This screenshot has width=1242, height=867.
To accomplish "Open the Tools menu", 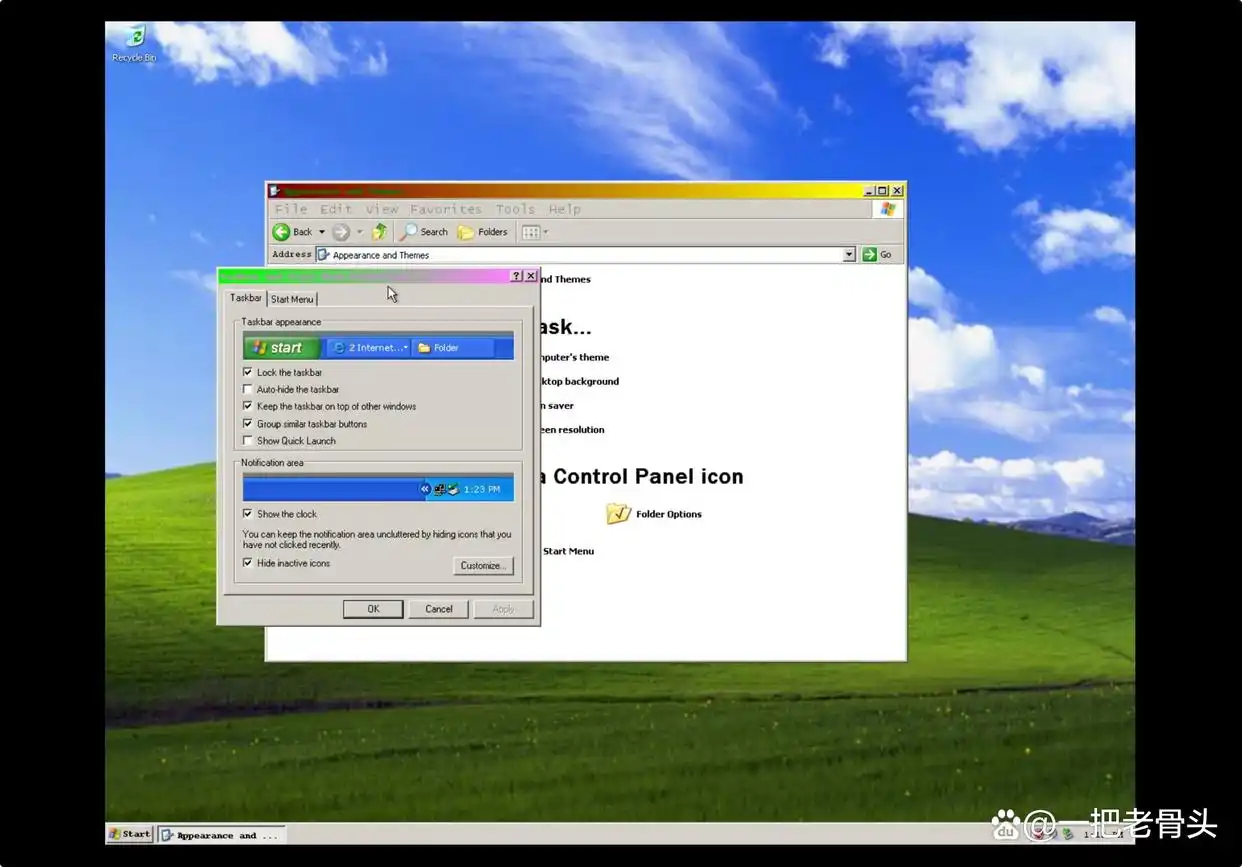I will tap(515, 209).
